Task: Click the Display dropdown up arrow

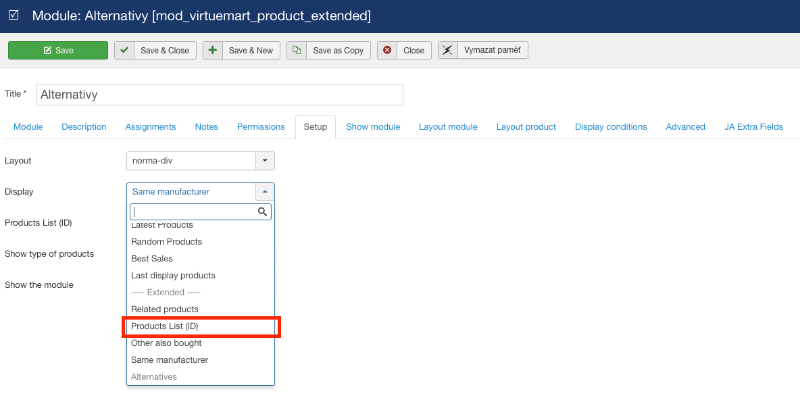Action: [265, 192]
